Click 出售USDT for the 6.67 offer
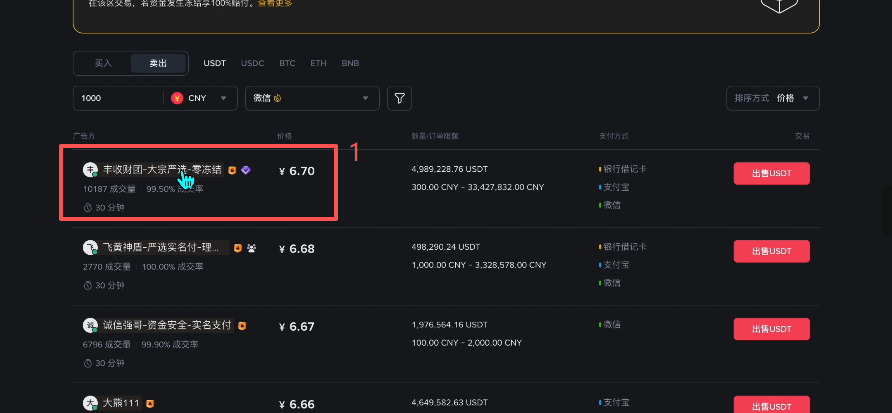Image resolution: width=892 pixels, height=413 pixels. tap(771, 329)
